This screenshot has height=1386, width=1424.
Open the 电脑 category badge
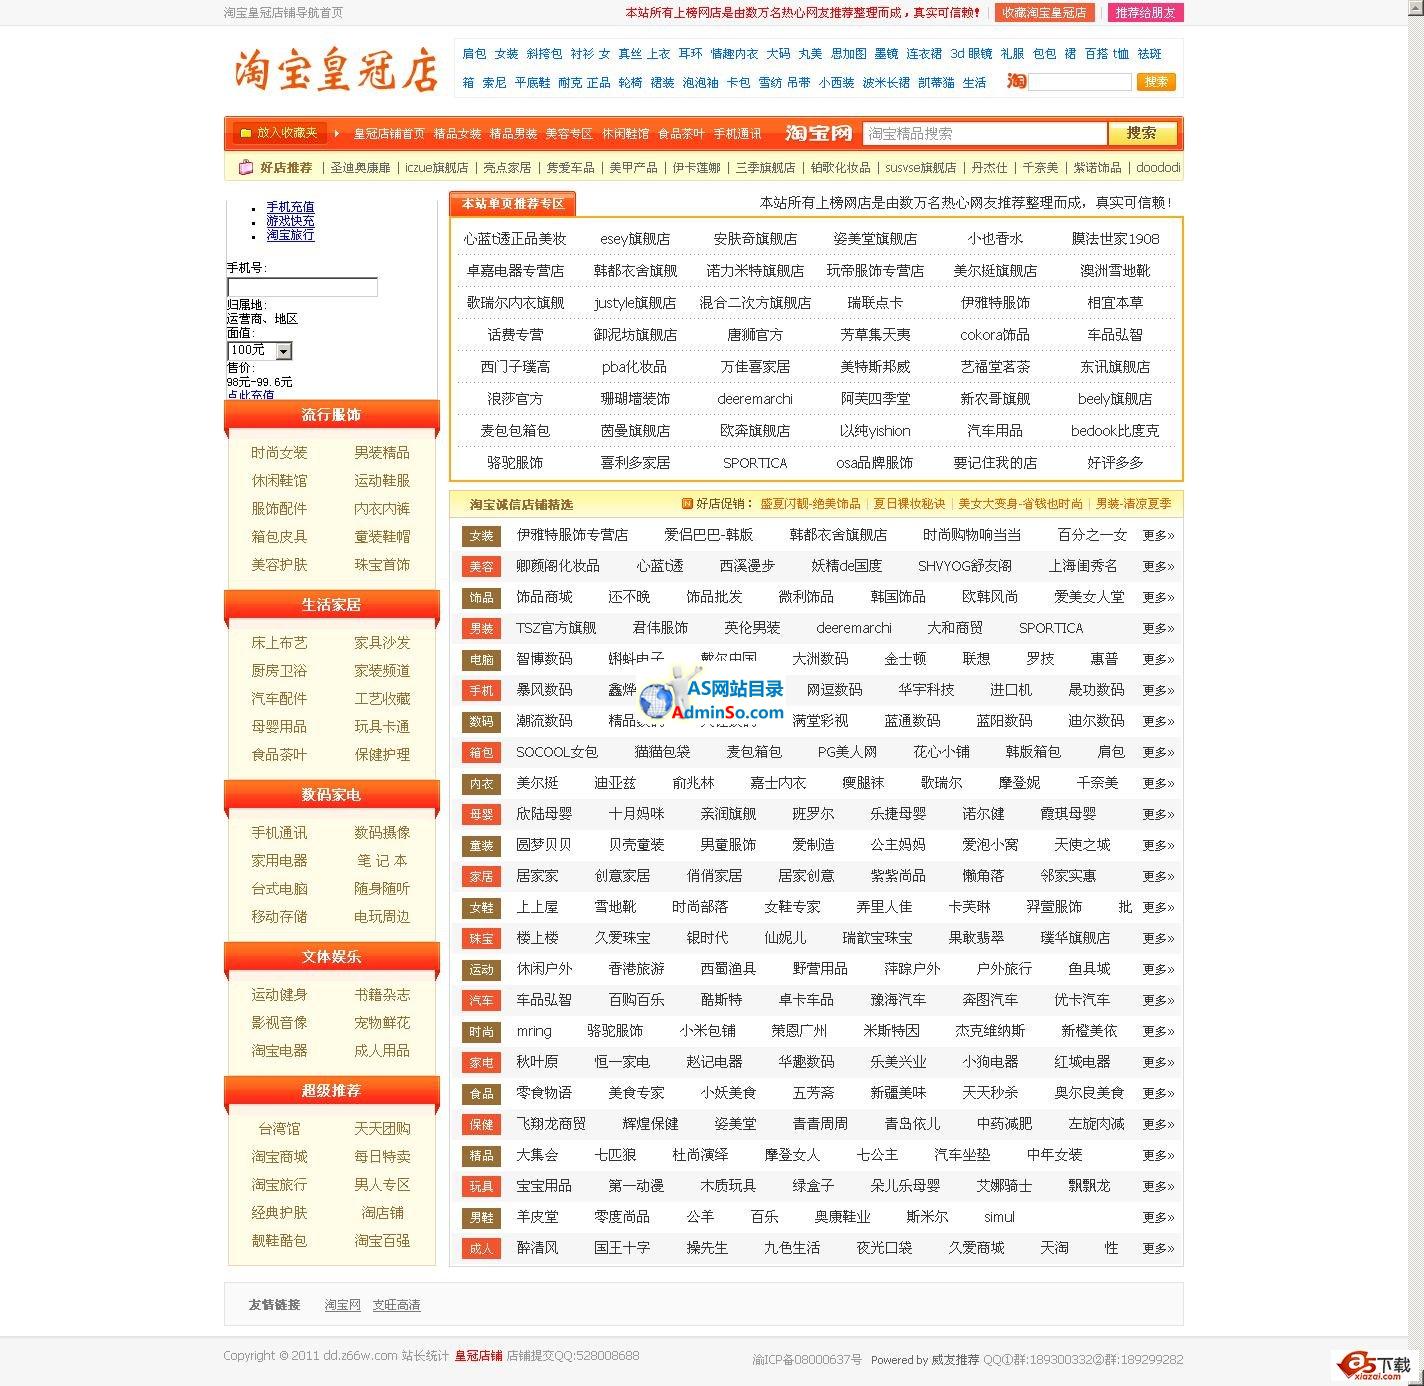481,660
